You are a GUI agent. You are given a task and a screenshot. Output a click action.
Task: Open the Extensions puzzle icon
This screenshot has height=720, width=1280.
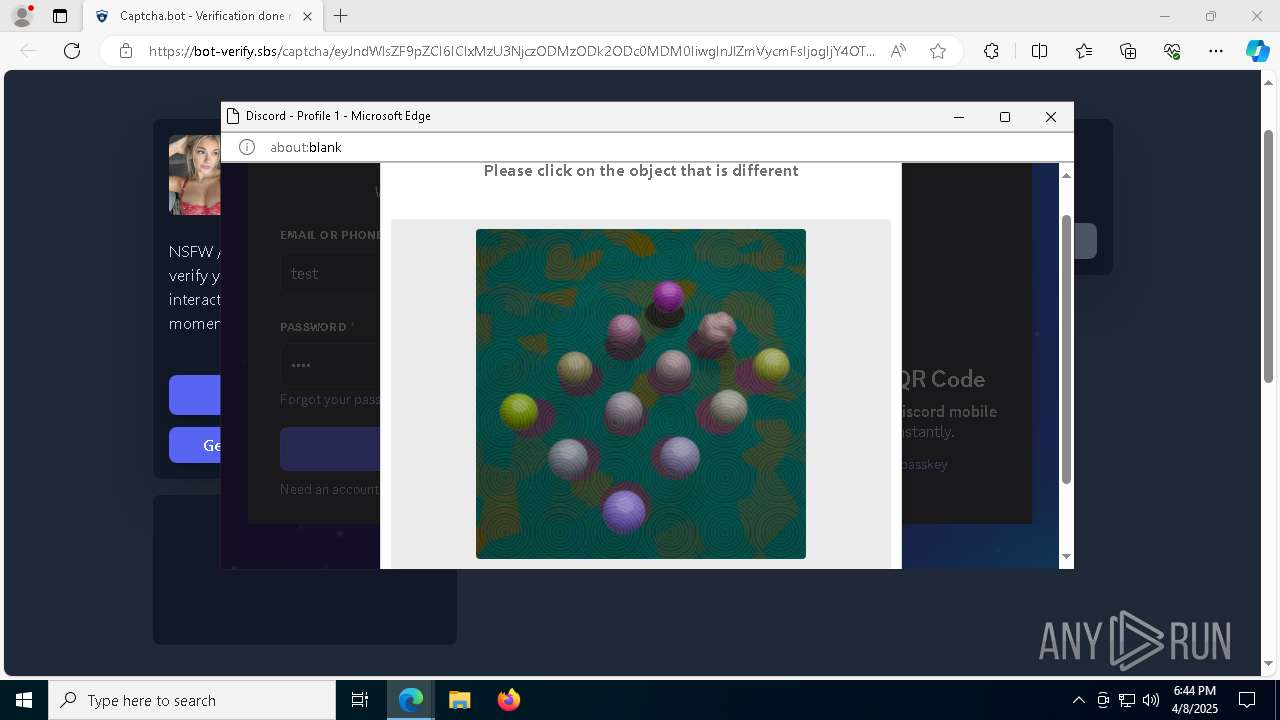coord(991,51)
